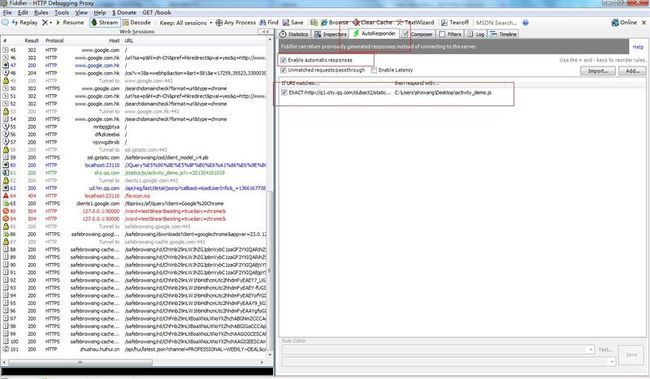
Task: Check the Enable Latency checkbox
Action: (374, 70)
